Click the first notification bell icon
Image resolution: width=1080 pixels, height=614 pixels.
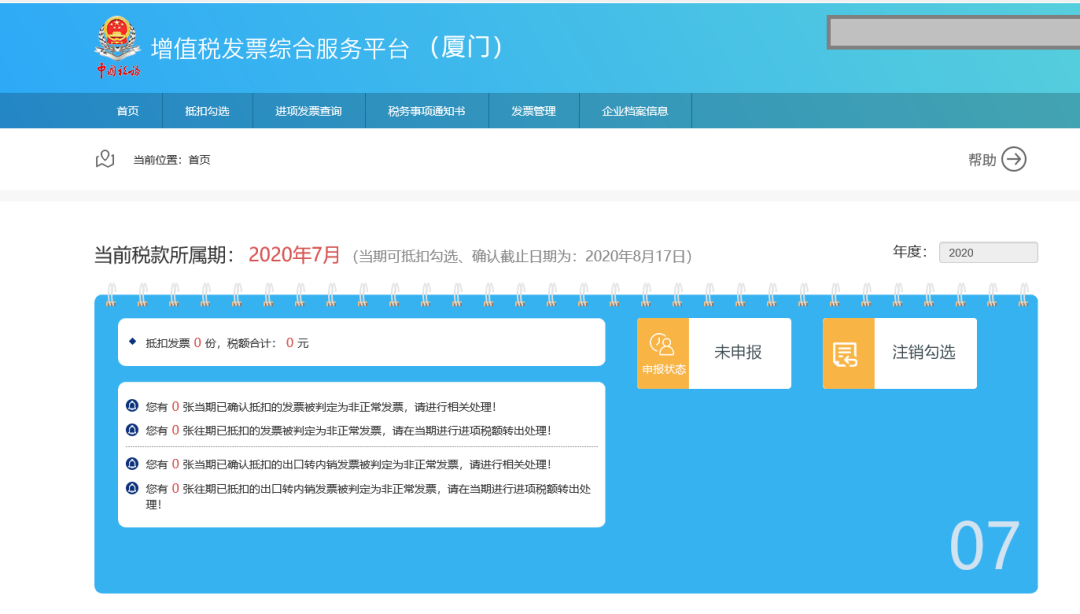[x=132, y=406]
